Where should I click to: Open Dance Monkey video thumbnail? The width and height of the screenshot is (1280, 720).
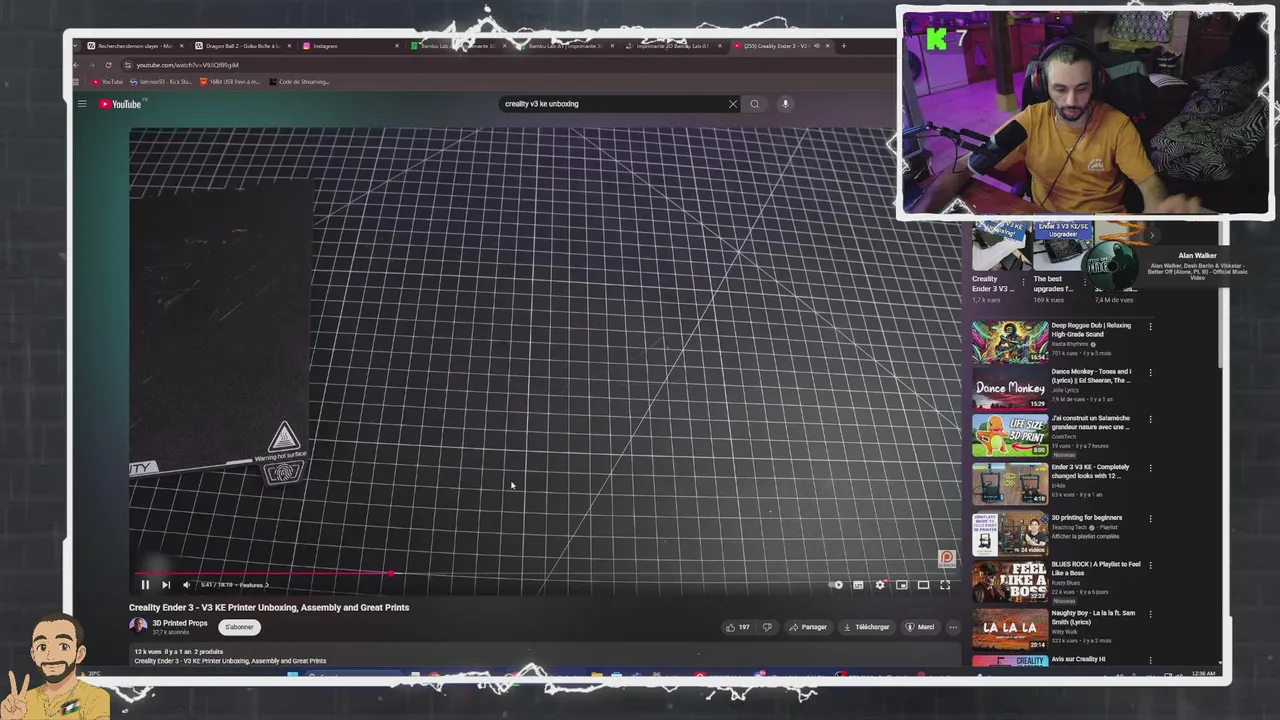[1010, 388]
